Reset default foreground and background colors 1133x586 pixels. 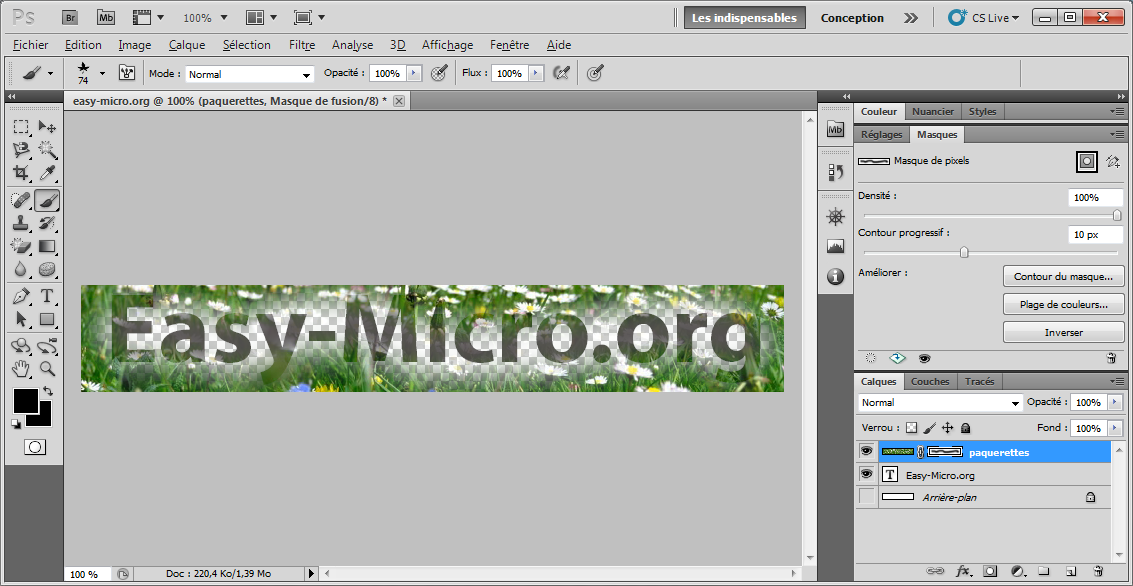16,424
